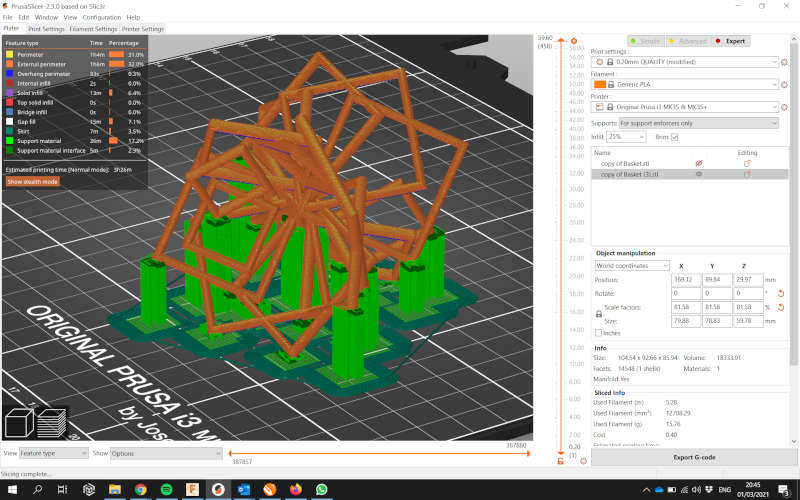800x500 pixels.
Task: Switch to sliced layers preview icon
Action: pos(52,423)
